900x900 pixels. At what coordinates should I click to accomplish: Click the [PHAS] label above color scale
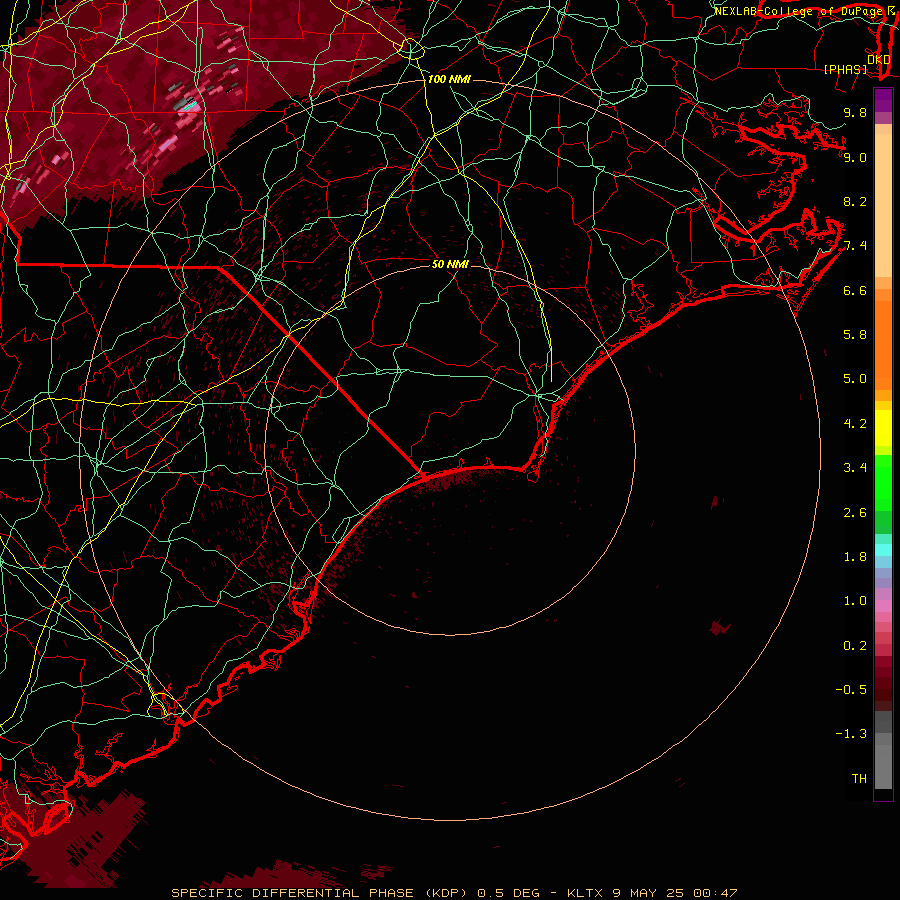coord(845,70)
